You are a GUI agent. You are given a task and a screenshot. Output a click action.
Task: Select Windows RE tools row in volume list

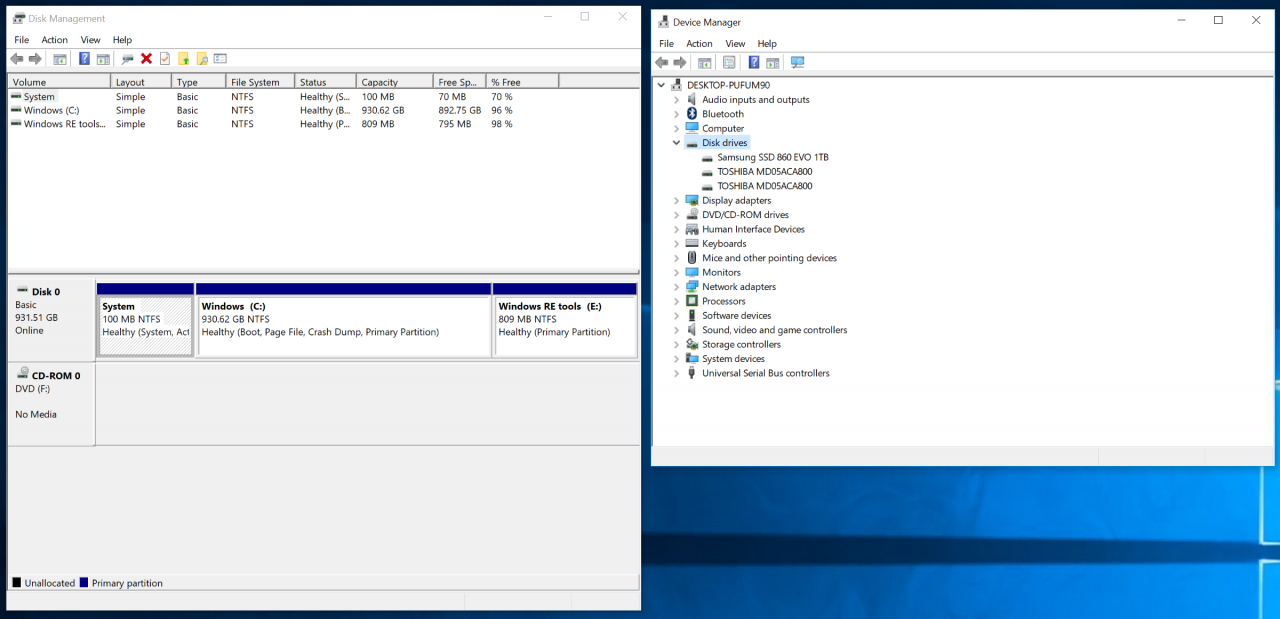coord(323,124)
